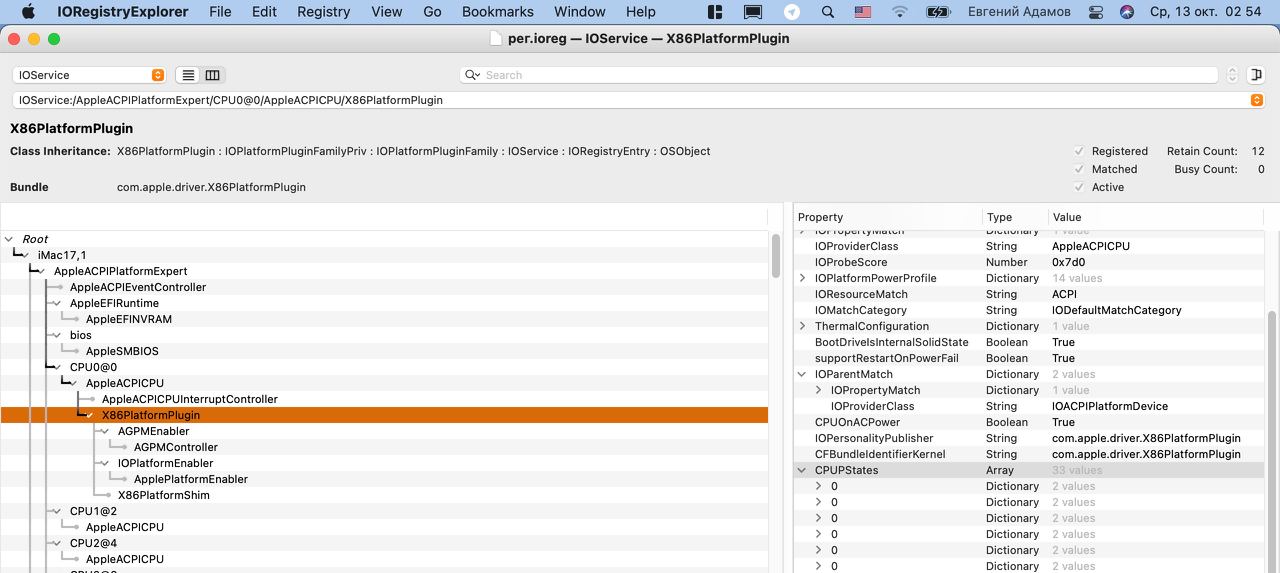Open the Go menu
The height and width of the screenshot is (573, 1280).
(432, 12)
